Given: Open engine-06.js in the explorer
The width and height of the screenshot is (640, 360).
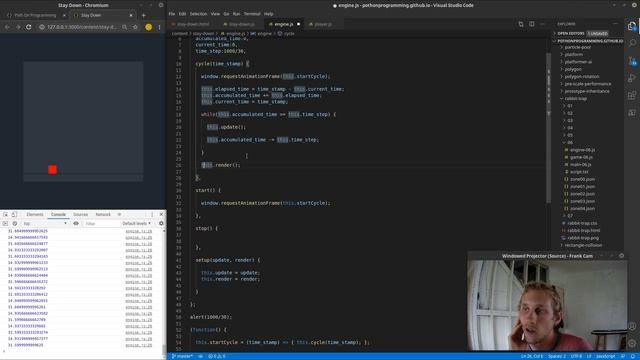Looking at the screenshot, I should pos(582,150).
